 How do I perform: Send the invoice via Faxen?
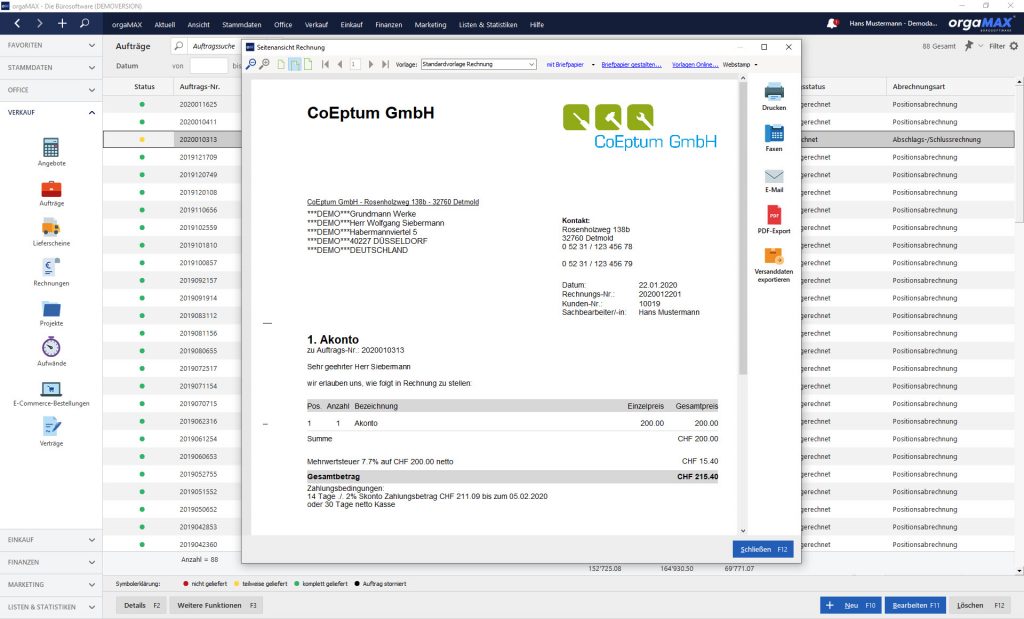(x=774, y=138)
